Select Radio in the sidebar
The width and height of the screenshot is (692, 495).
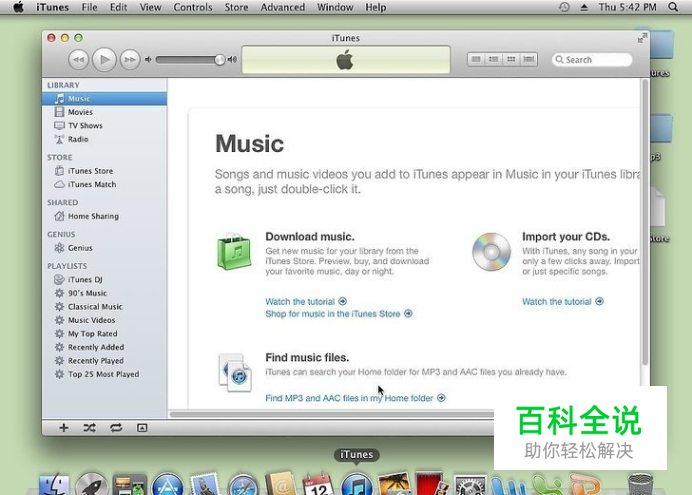click(x=105, y=139)
